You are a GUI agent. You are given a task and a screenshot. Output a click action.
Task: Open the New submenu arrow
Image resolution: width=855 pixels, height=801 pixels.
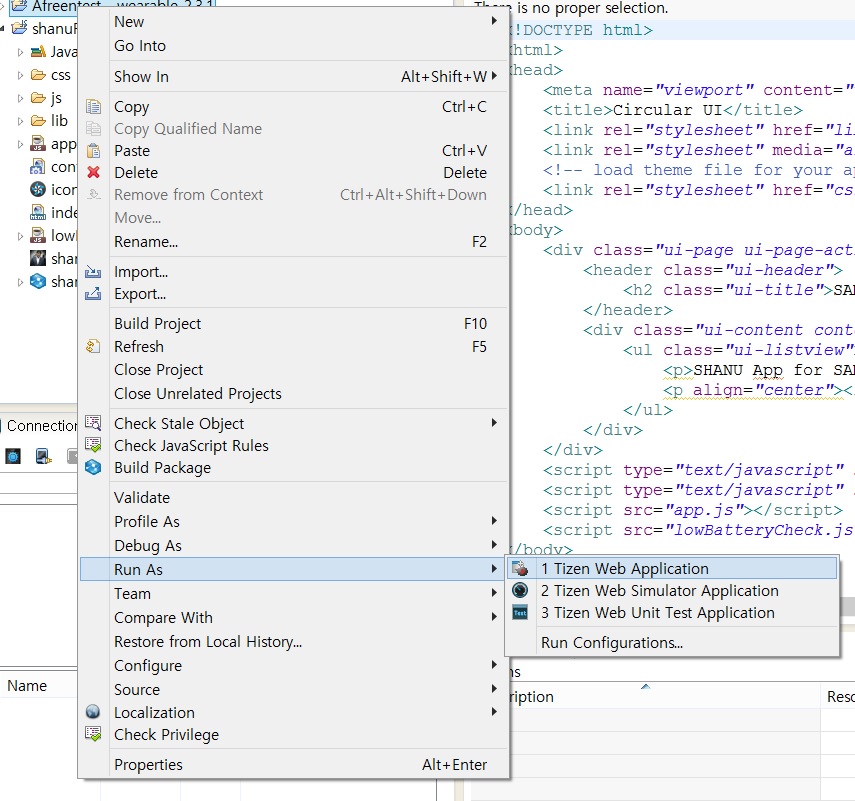pos(494,21)
